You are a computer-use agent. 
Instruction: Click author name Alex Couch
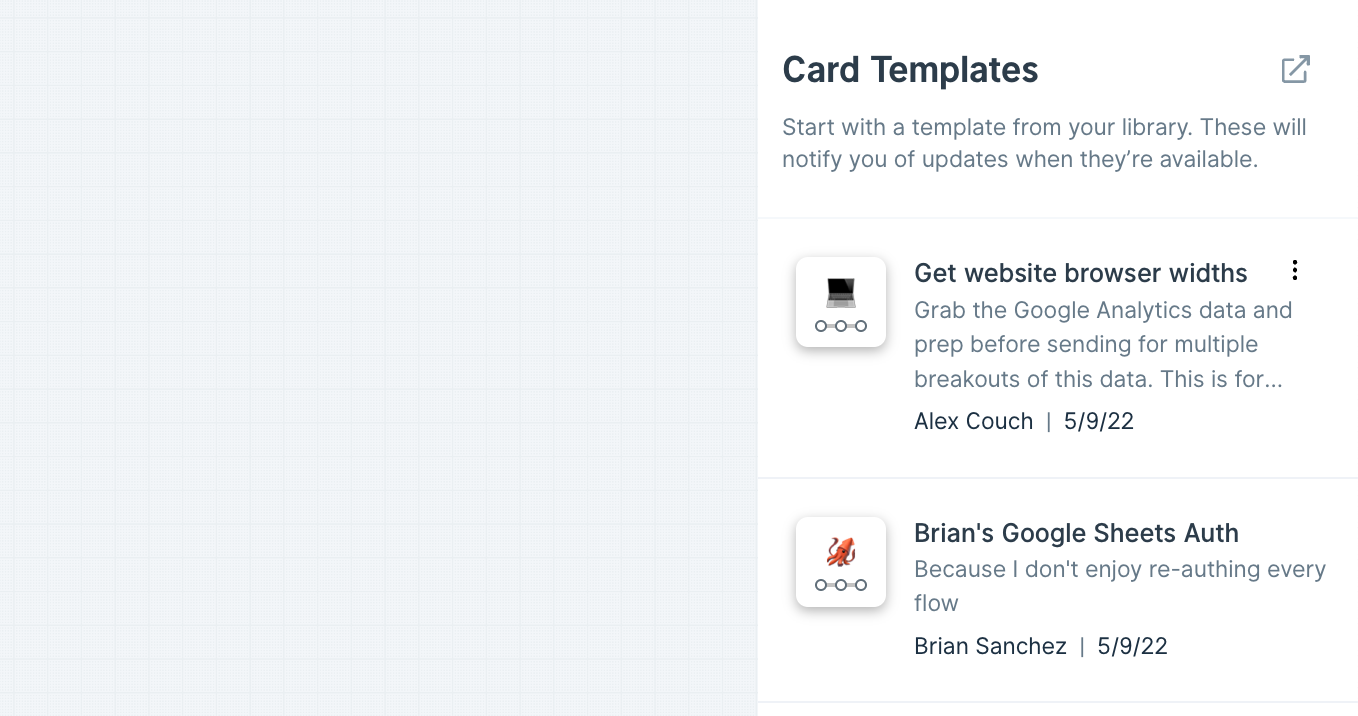click(973, 421)
